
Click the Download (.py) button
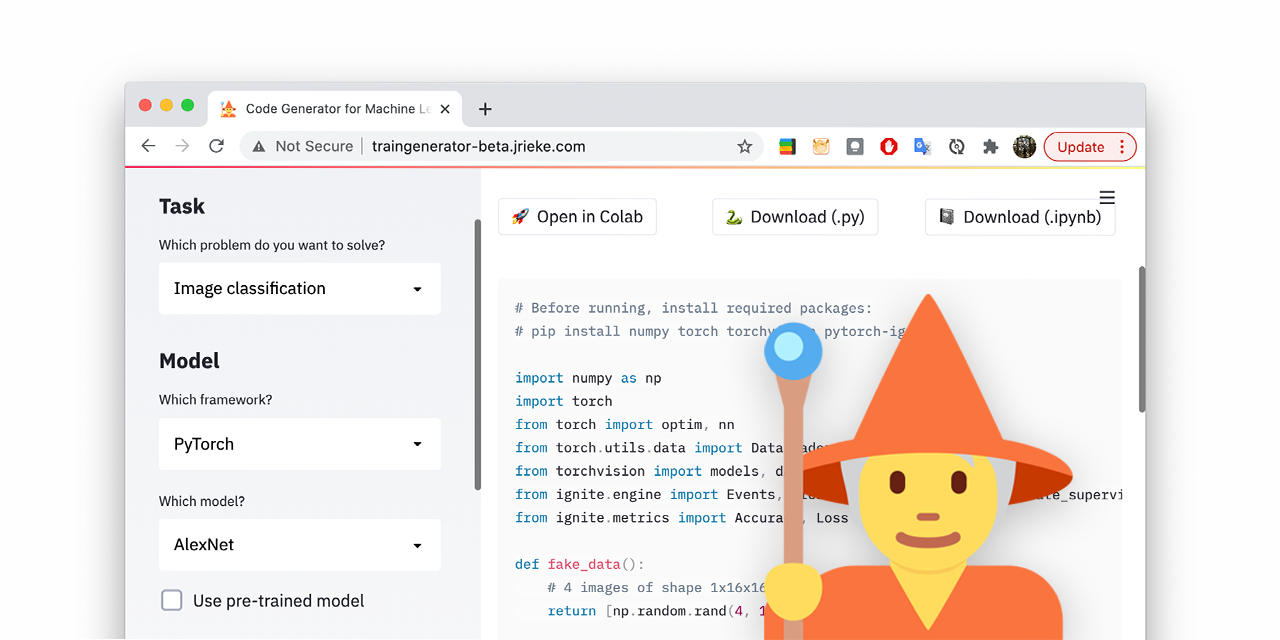[795, 217]
